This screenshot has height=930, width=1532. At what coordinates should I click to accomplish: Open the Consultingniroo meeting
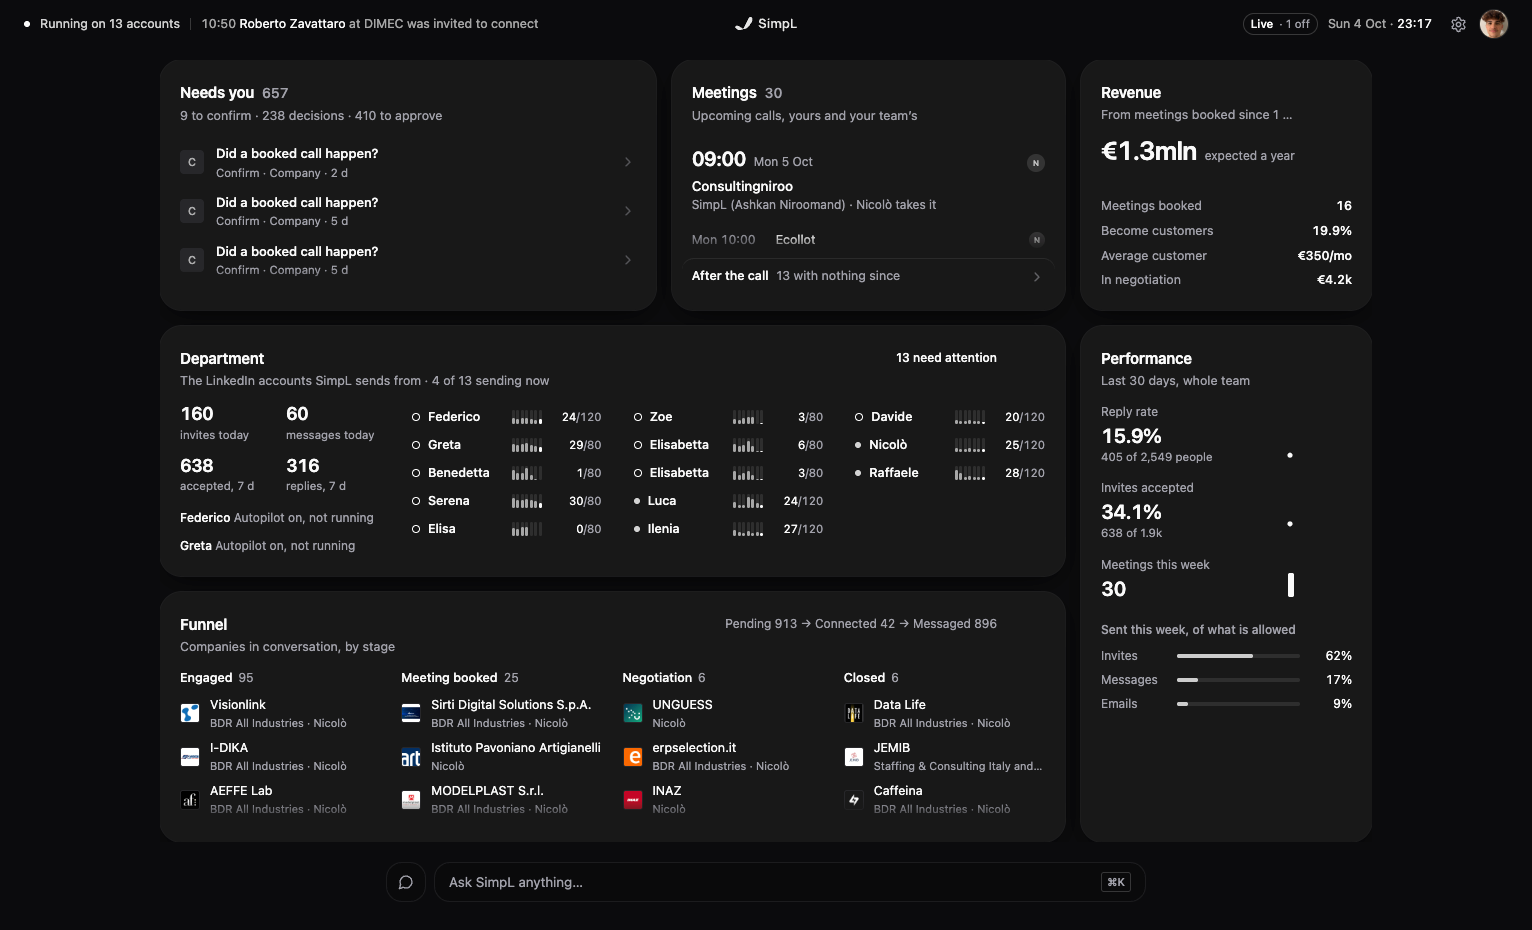868,182
